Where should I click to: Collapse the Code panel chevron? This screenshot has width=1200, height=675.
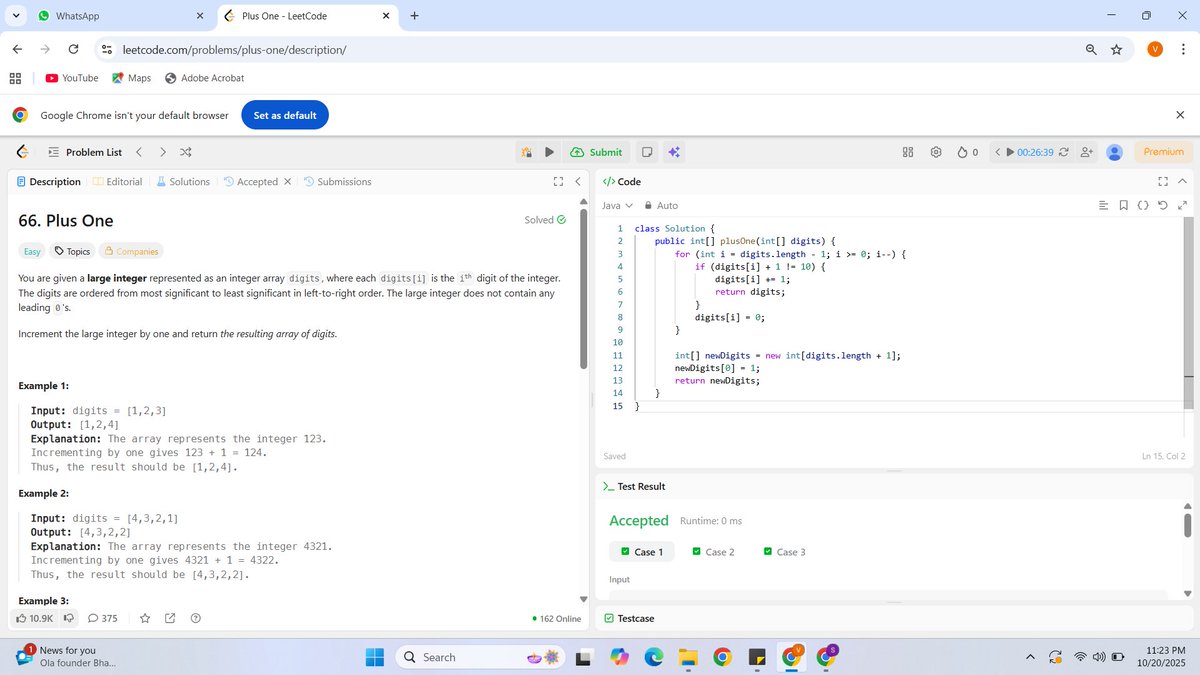pyautogui.click(x=1182, y=182)
